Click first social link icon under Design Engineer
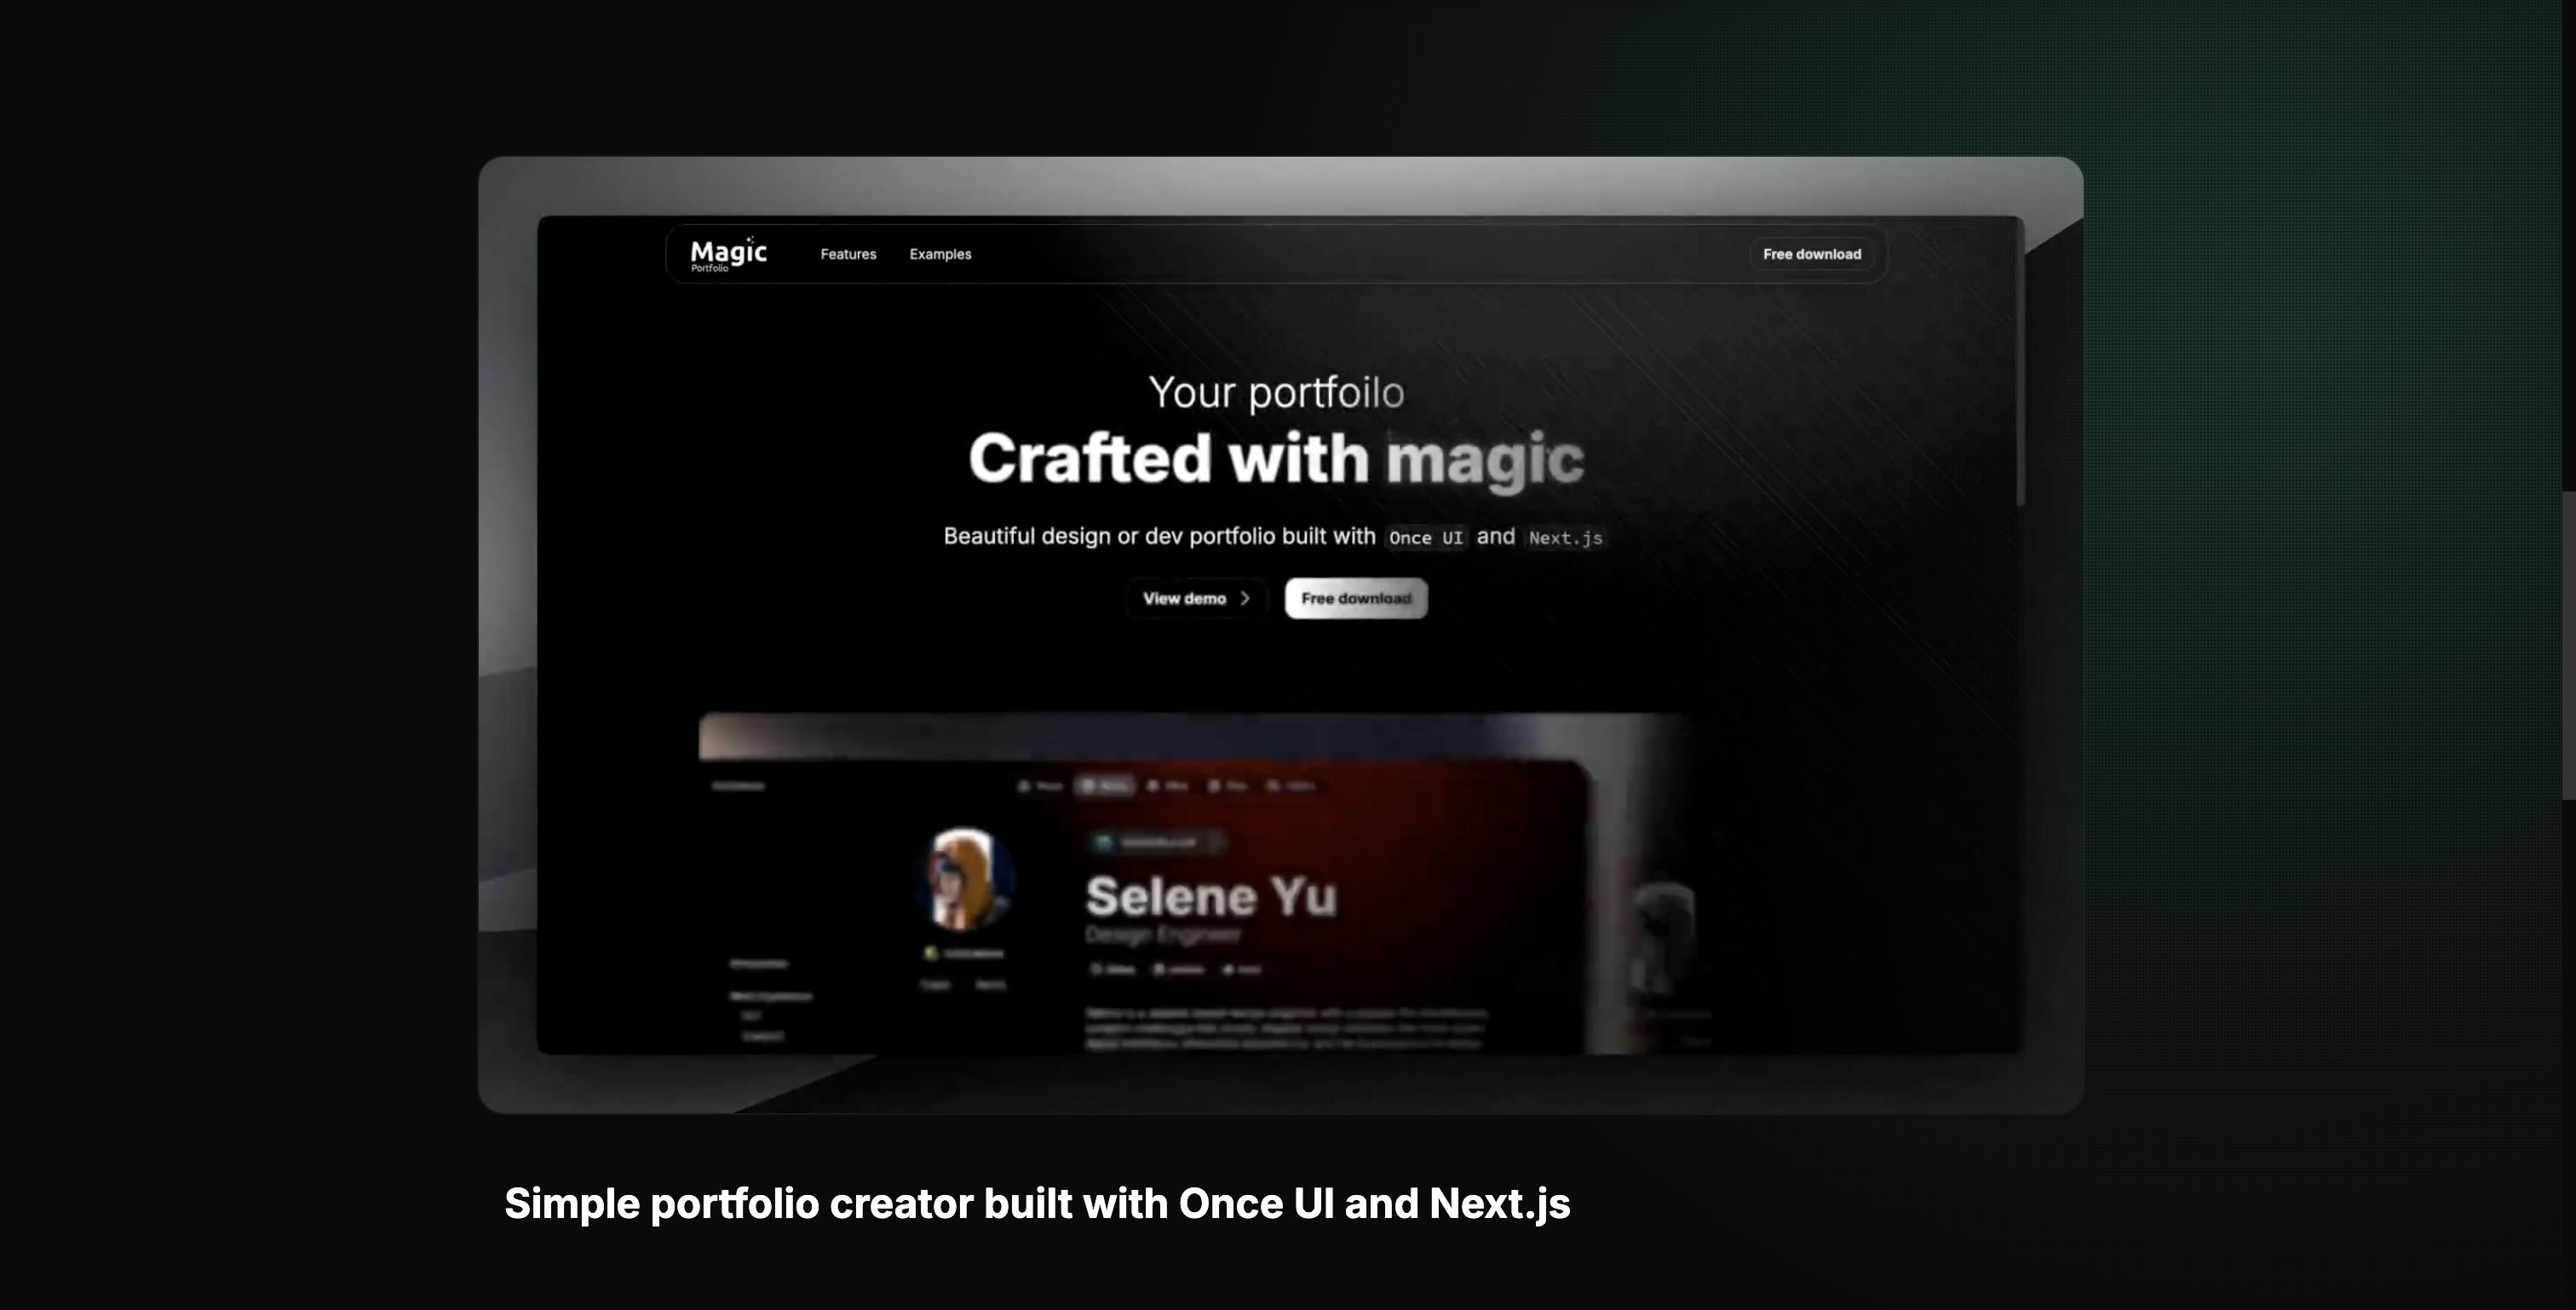The image size is (2576, 1310). point(1112,969)
